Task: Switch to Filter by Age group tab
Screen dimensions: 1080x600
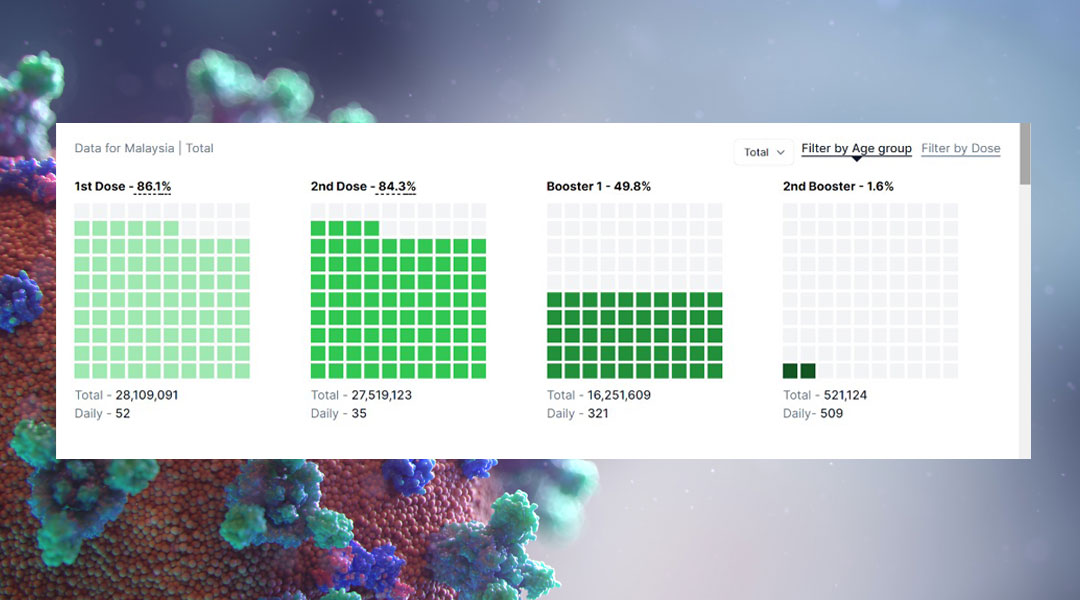Action: tap(856, 149)
